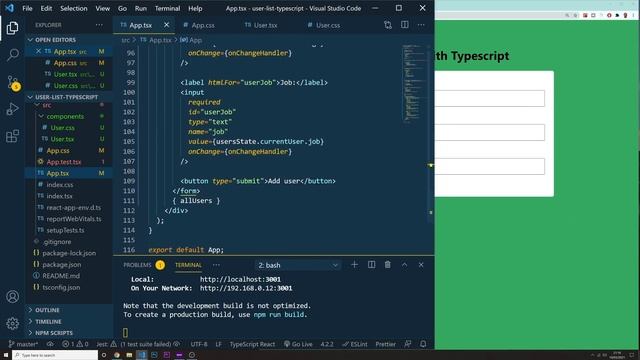Open the Explorer view in activity bar
This screenshot has width=640, height=360.
(x=12, y=28)
